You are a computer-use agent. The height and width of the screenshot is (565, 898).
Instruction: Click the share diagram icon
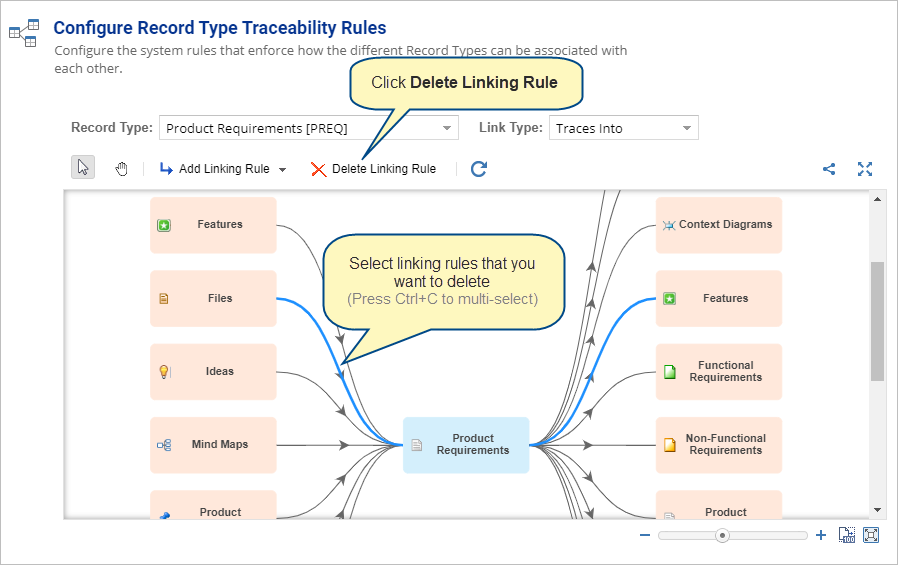829,169
